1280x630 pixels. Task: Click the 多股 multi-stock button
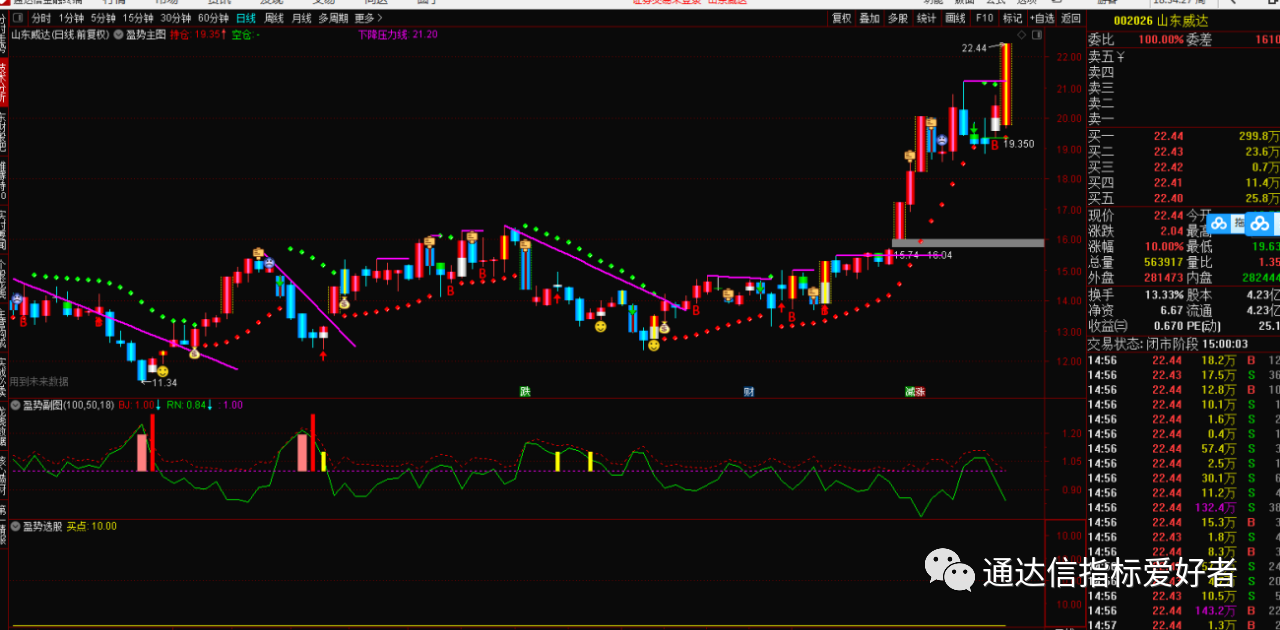(x=898, y=18)
